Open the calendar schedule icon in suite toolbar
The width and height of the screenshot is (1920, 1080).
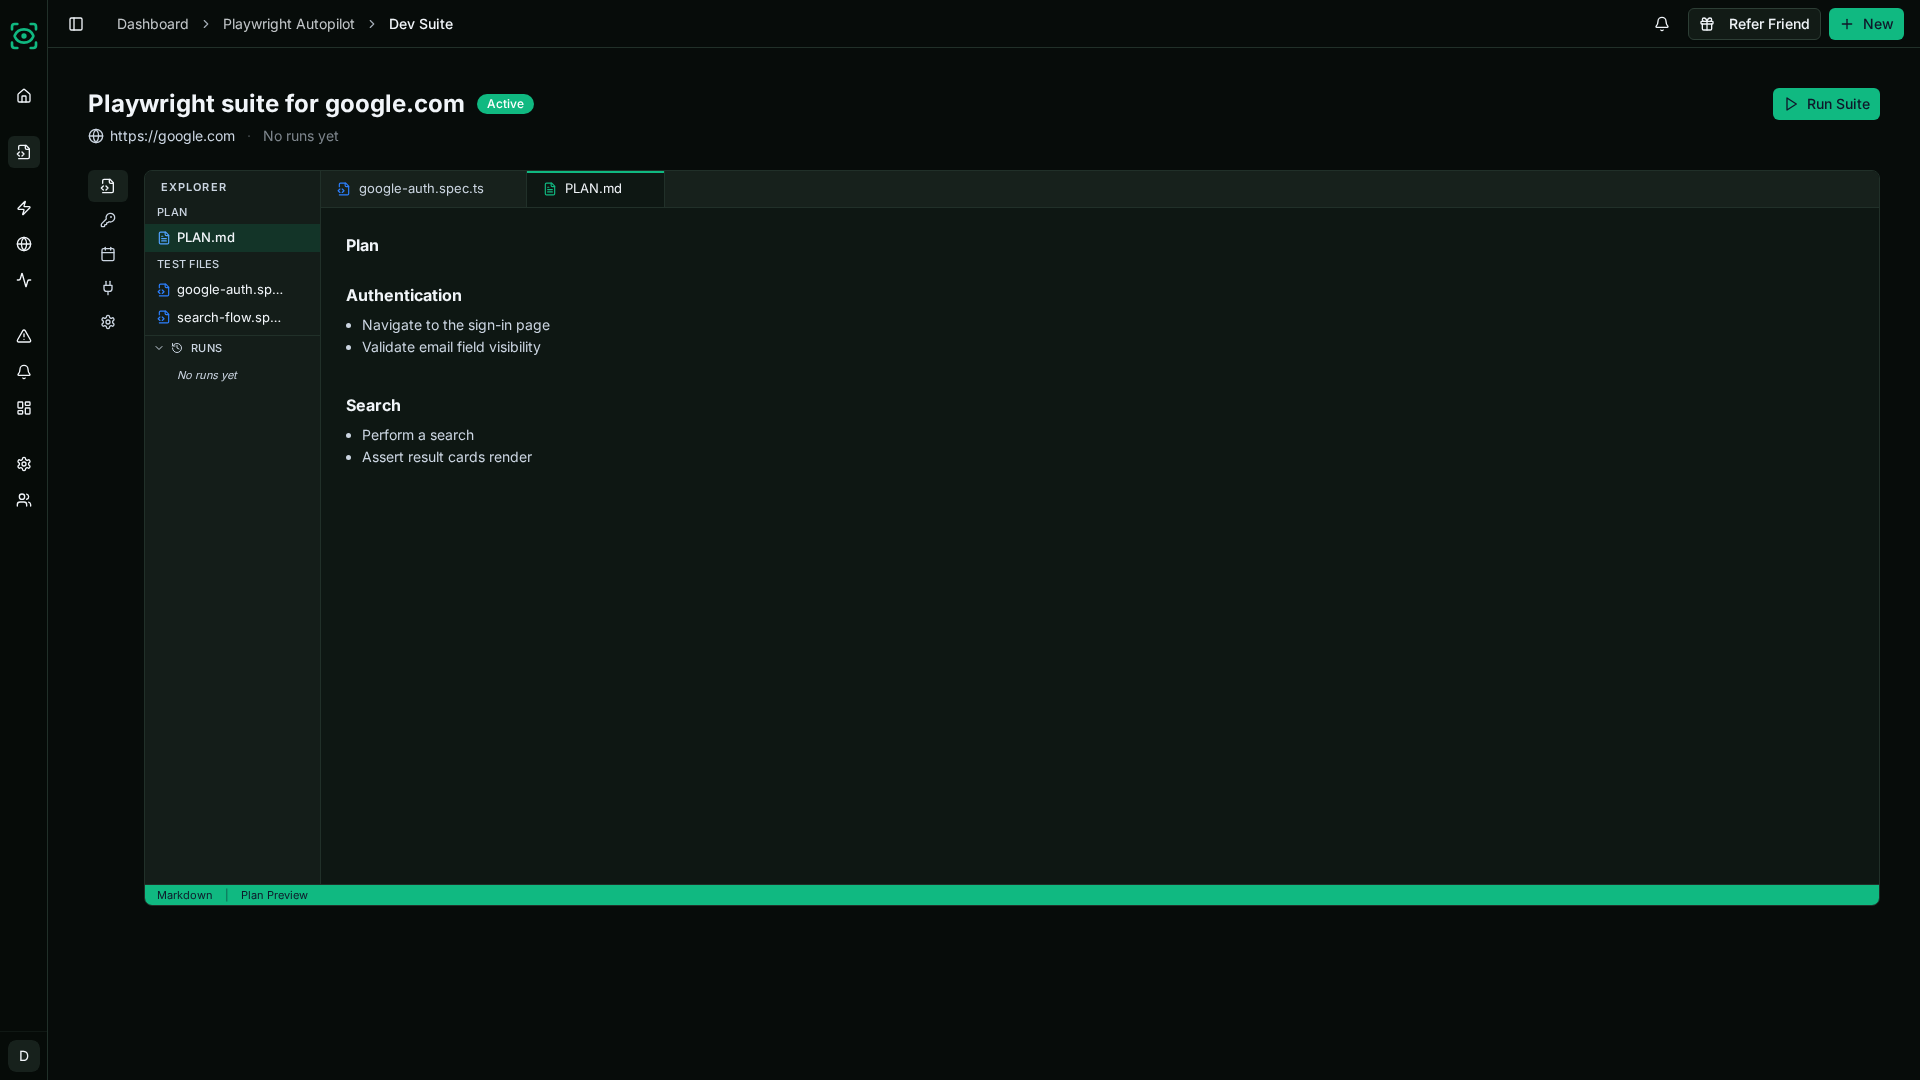[x=108, y=254]
